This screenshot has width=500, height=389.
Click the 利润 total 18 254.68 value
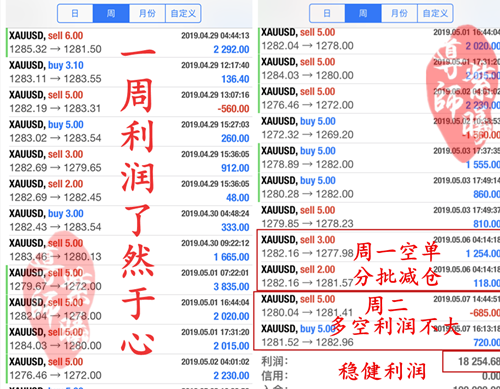[x=479, y=362]
